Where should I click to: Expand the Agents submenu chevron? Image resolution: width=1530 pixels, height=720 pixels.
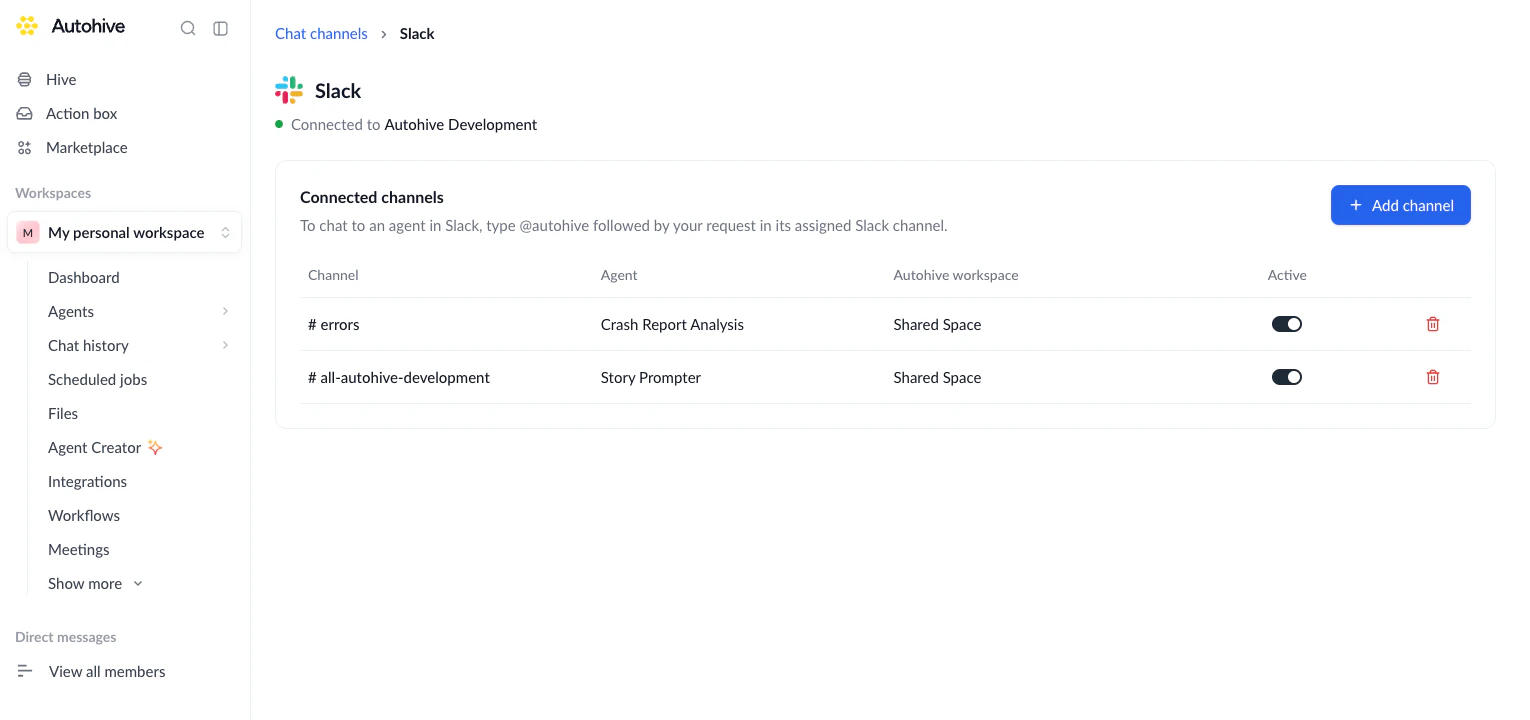(225, 312)
